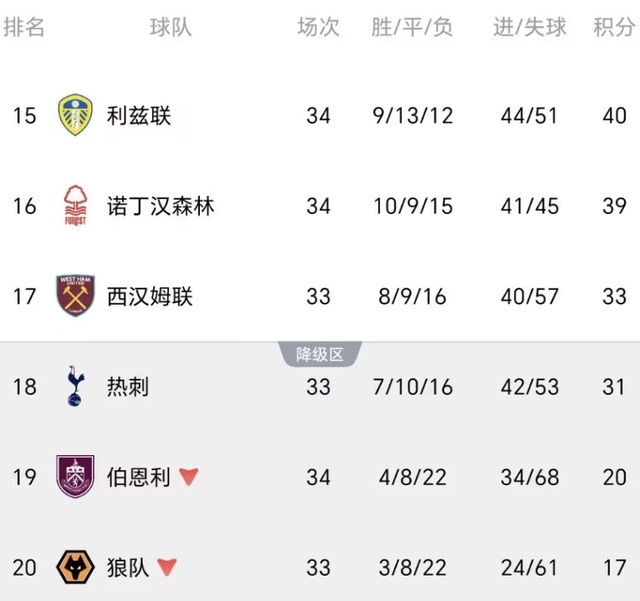The height and width of the screenshot is (601, 640).
Task: Click the West Ham United crest
Action: coord(75,296)
